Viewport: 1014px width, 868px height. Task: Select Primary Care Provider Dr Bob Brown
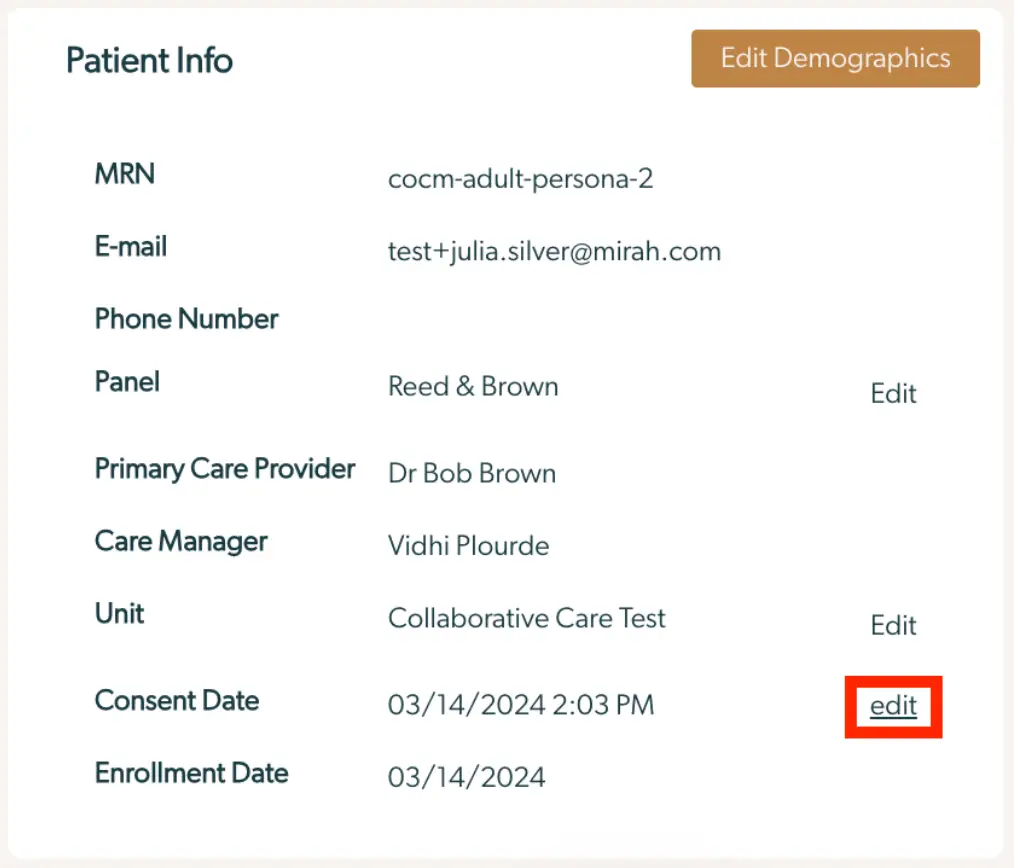pyautogui.click(x=471, y=473)
